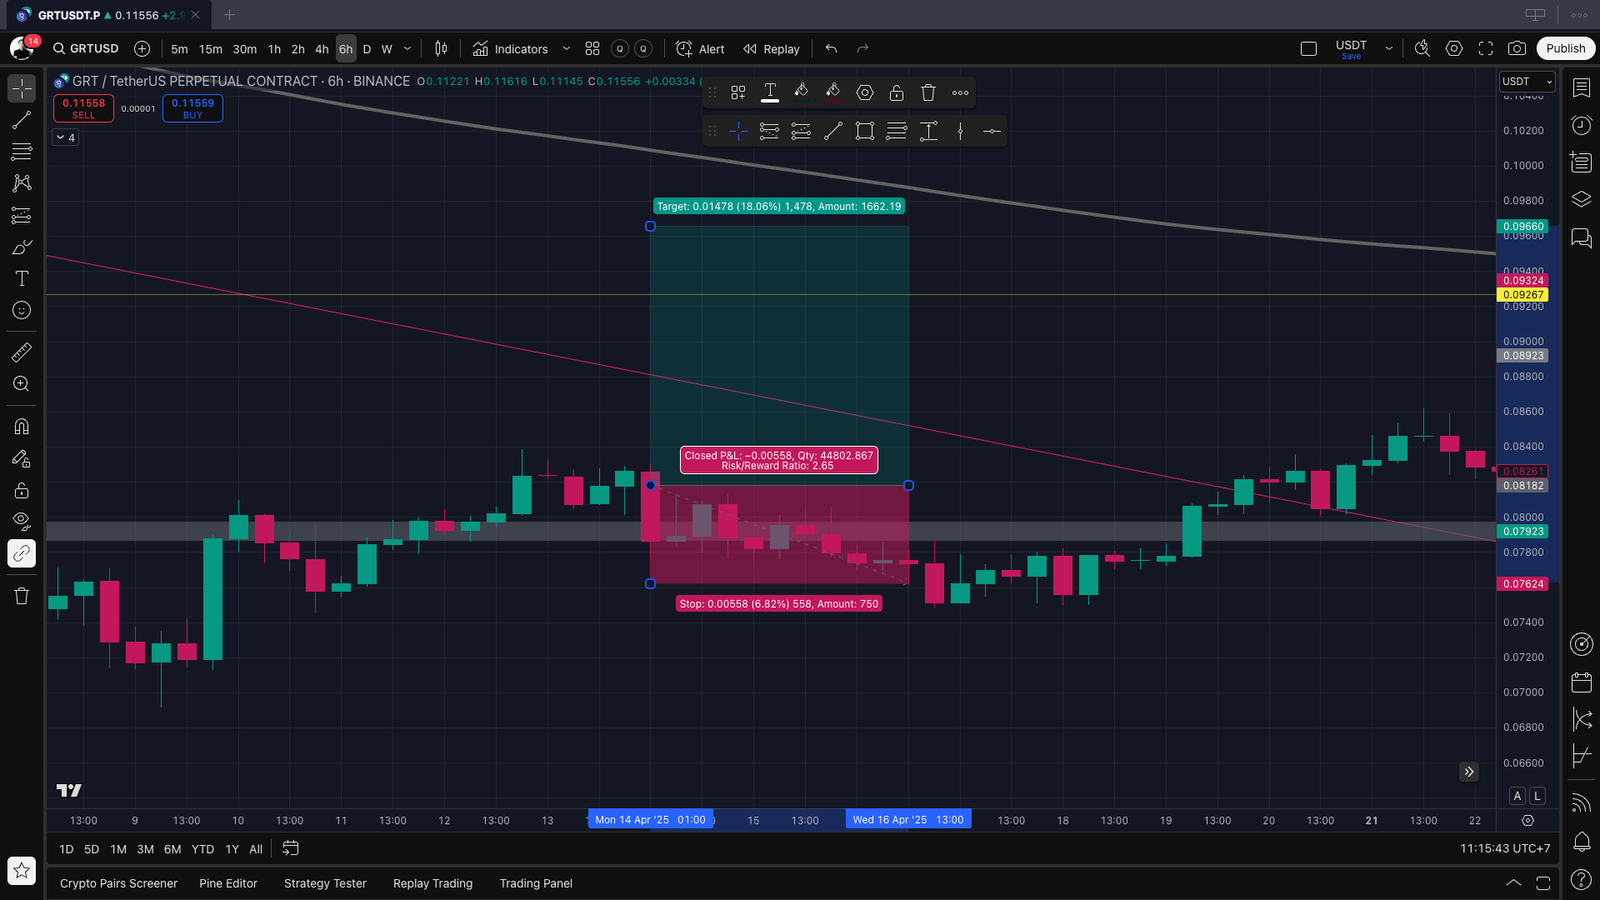The image size is (1600, 900).
Task: Create an Alert from top toolbar
Action: click(x=700, y=49)
